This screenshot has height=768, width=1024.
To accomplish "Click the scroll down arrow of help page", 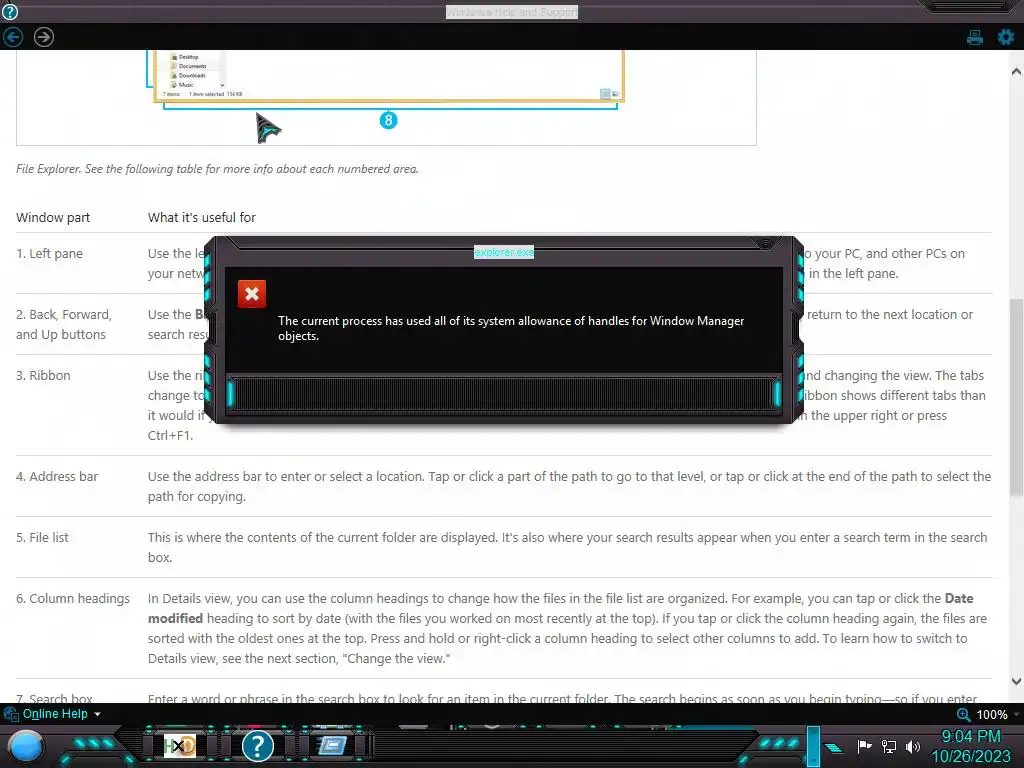I will [x=1016, y=681].
